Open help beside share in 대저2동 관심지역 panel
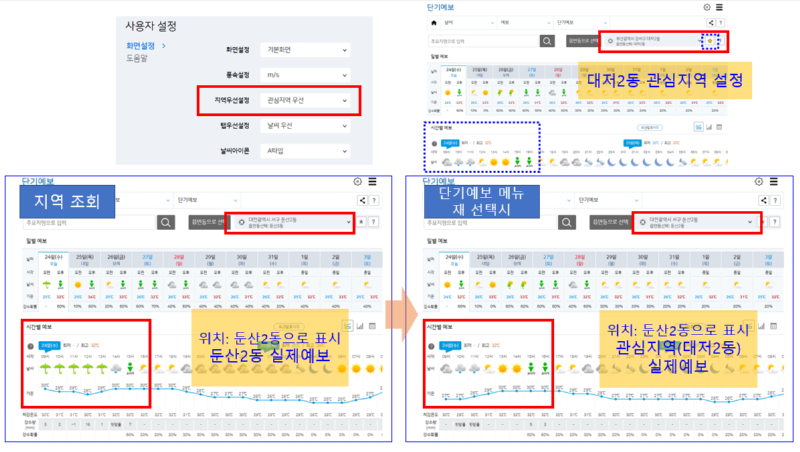 pos(720,22)
